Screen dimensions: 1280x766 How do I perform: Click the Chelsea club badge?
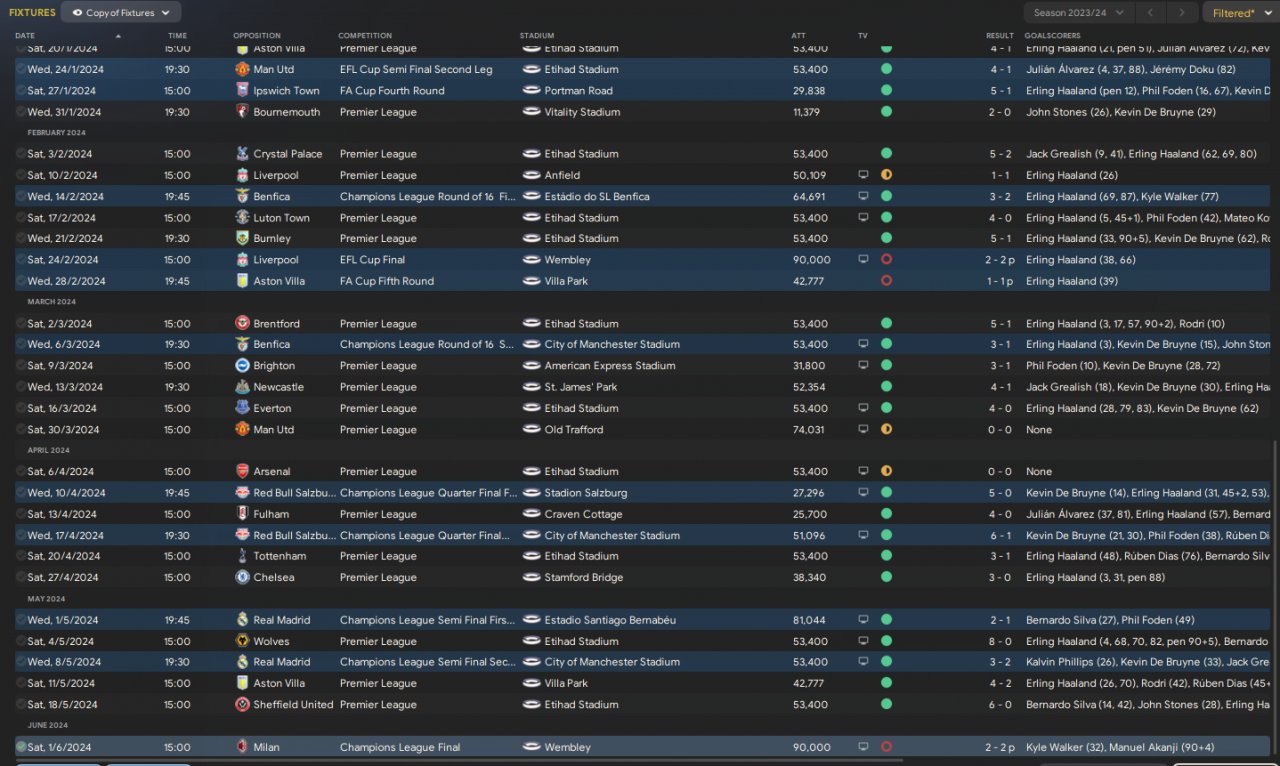coord(242,577)
